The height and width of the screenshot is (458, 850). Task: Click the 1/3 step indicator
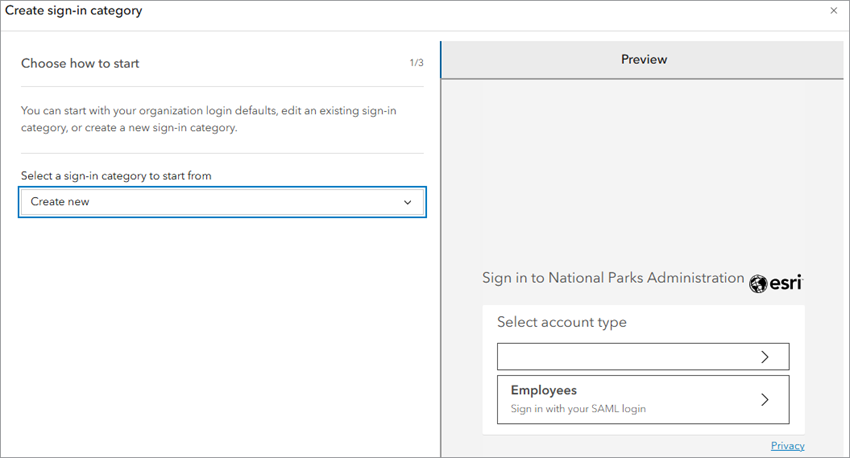point(416,63)
